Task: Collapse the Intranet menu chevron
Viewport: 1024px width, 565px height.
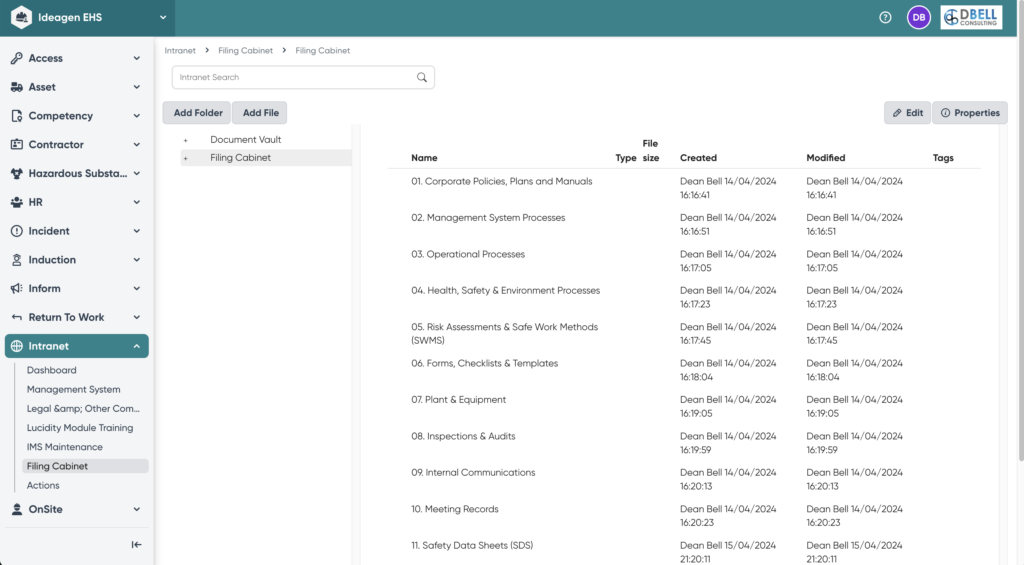Action: click(136, 346)
